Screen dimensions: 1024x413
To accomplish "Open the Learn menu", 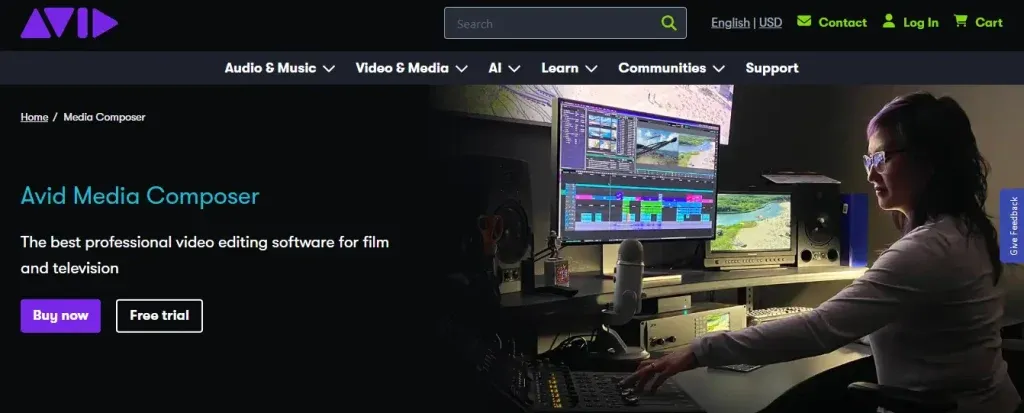I will 560,68.
